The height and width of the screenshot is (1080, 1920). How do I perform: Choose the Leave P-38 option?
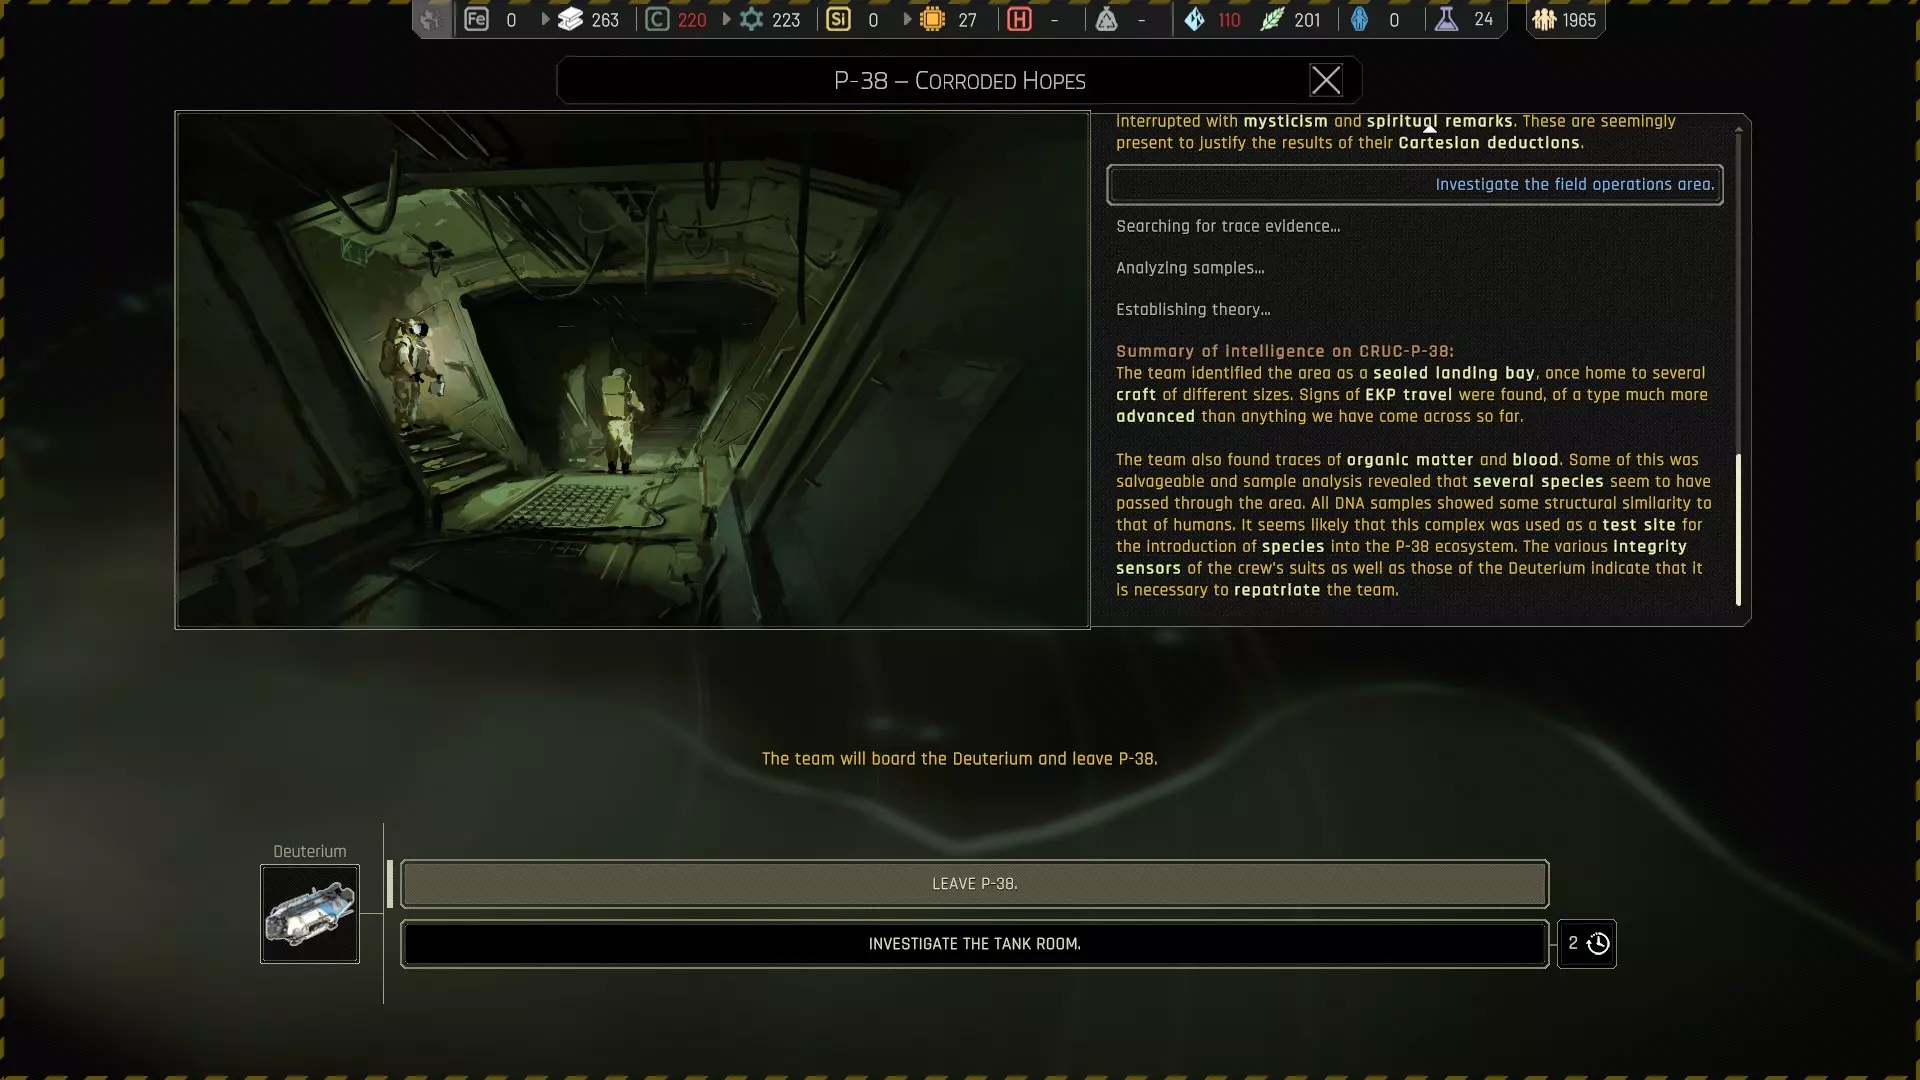point(974,884)
